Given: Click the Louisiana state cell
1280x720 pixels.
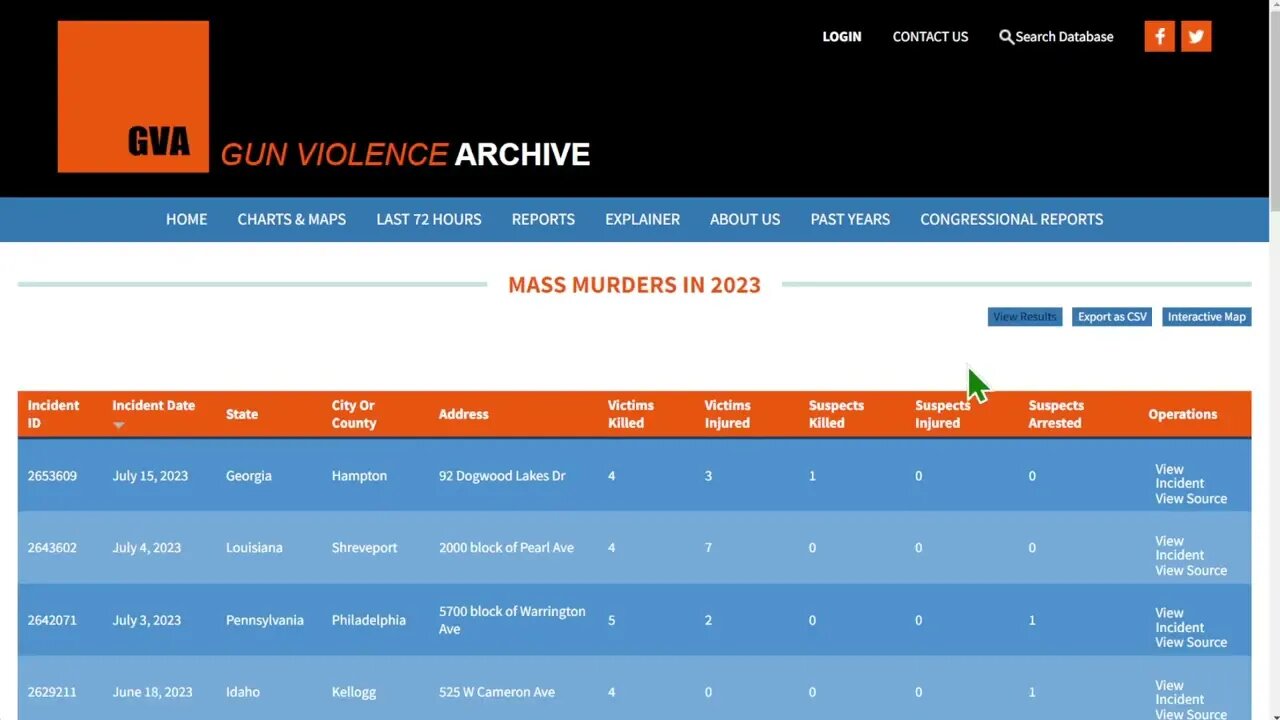Looking at the screenshot, I should pyautogui.click(x=254, y=548).
